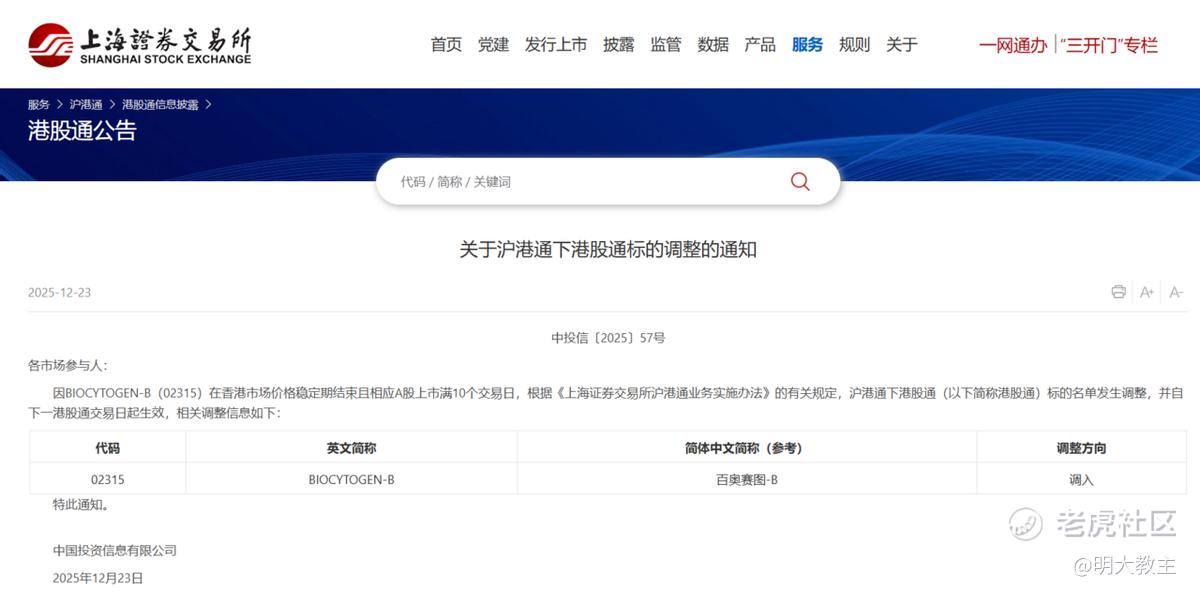
Task: Open the "三开门"专栏 link
Action: click(x=1109, y=45)
